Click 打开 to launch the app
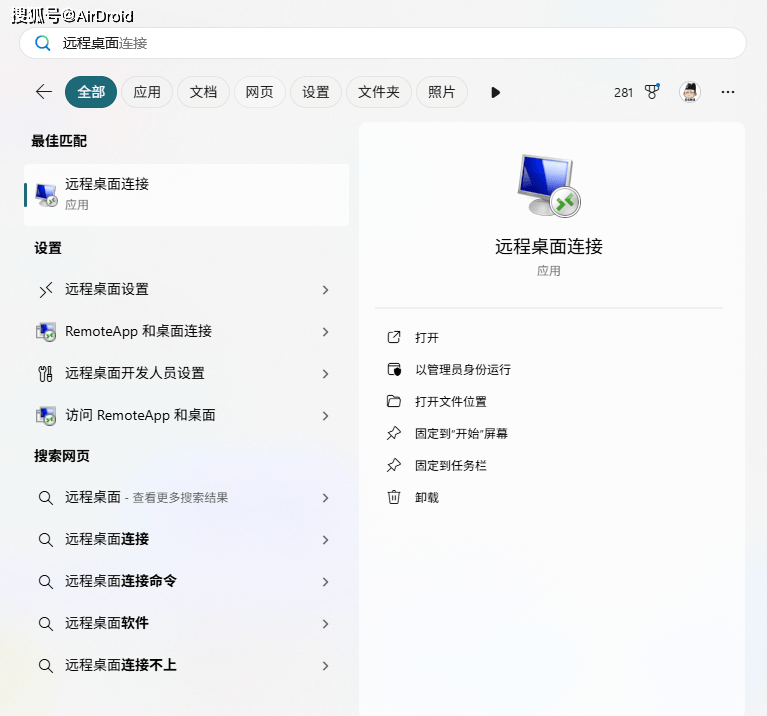The image size is (767, 716). click(427, 337)
